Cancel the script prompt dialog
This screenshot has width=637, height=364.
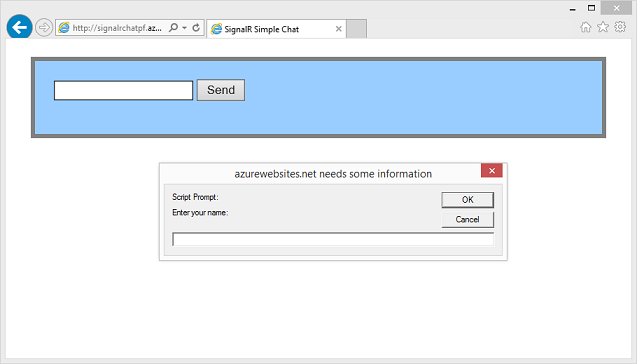tap(468, 219)
